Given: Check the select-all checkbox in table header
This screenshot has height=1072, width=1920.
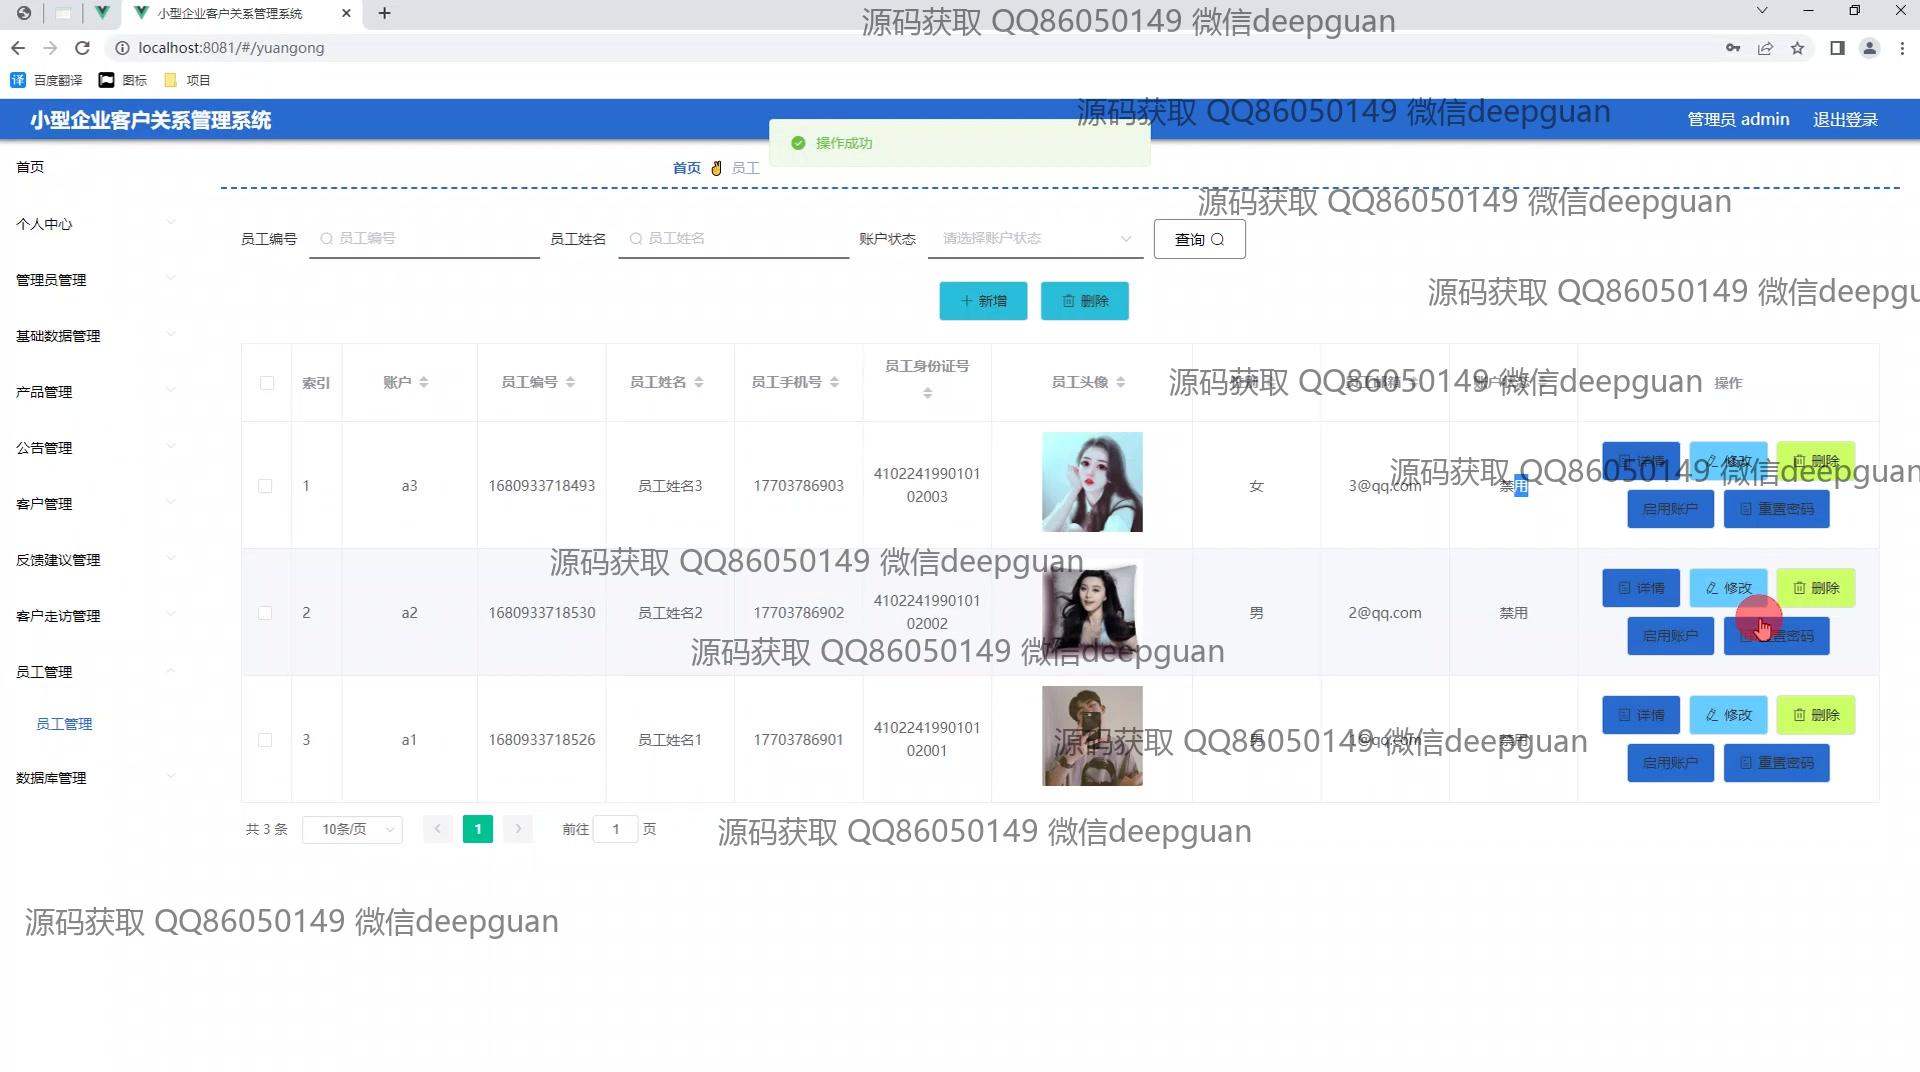Looking at the screenshot, I should (266, 383).
